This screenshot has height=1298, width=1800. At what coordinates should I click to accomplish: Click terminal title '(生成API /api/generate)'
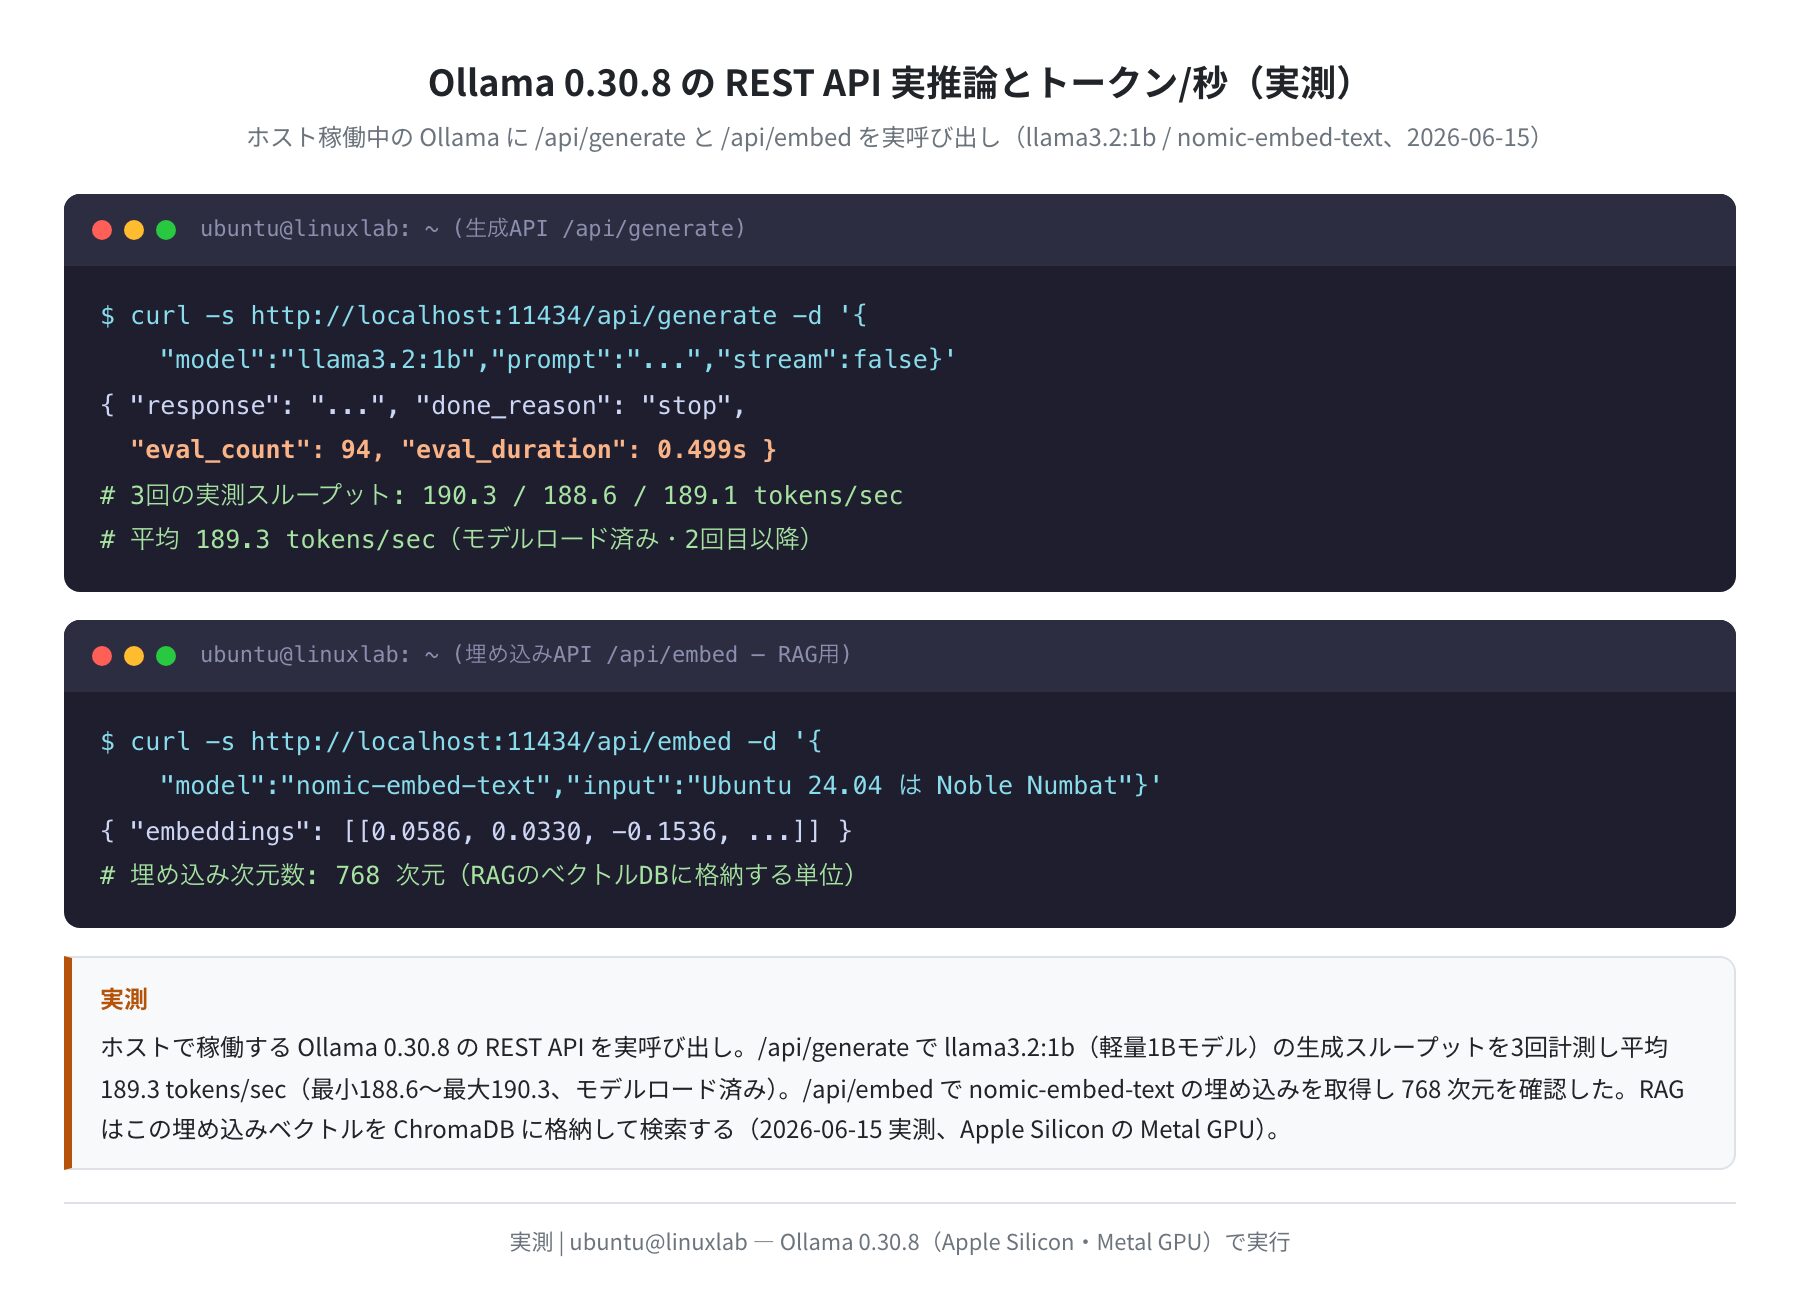599,229
